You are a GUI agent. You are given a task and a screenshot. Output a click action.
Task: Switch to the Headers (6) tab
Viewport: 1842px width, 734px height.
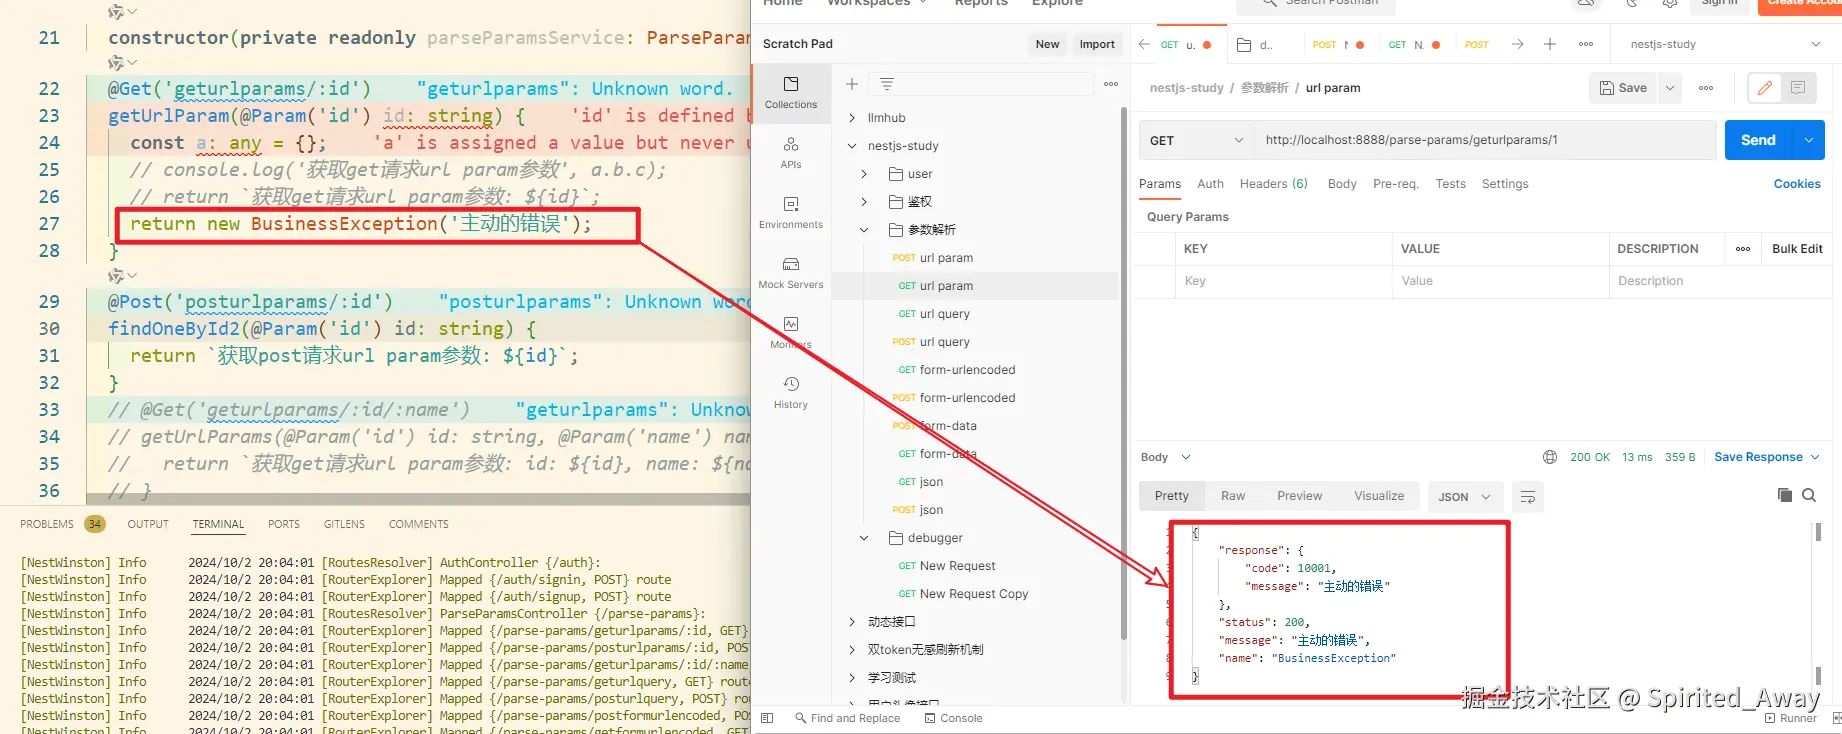(1273, 184)
